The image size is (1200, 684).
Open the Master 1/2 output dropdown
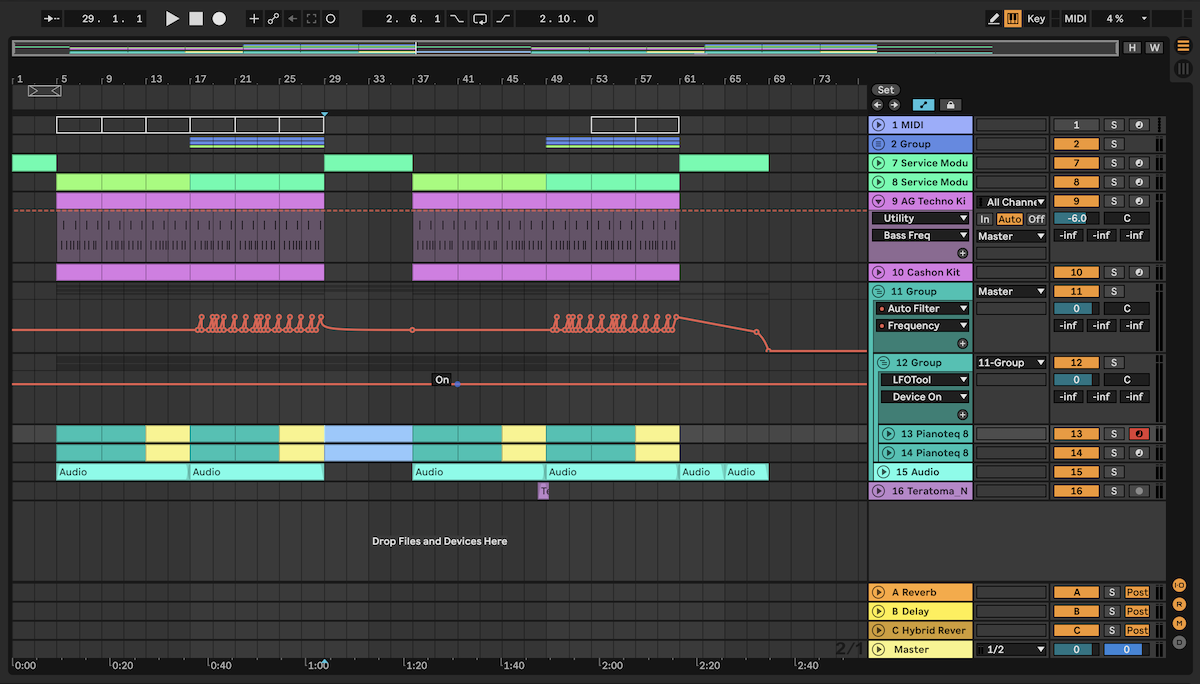[1011, 649]
